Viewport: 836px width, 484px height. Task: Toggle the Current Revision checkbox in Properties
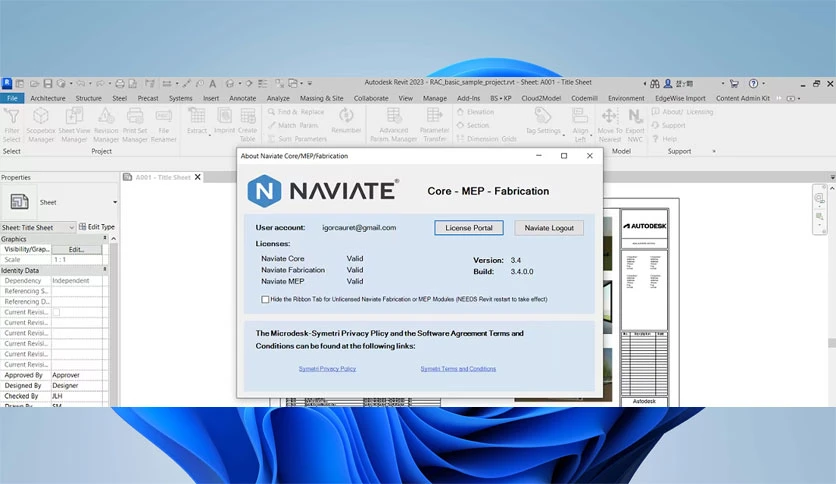pyautogui.click(x=57, y=312)
